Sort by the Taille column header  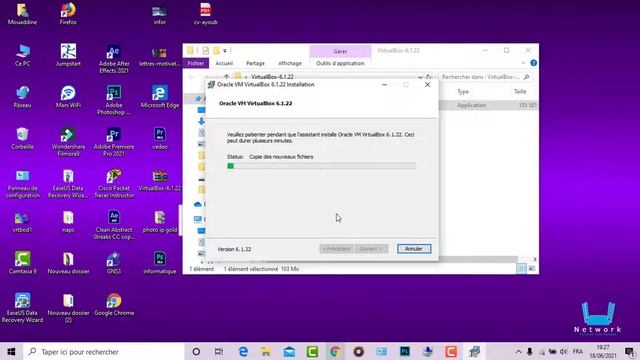[520, 91]
